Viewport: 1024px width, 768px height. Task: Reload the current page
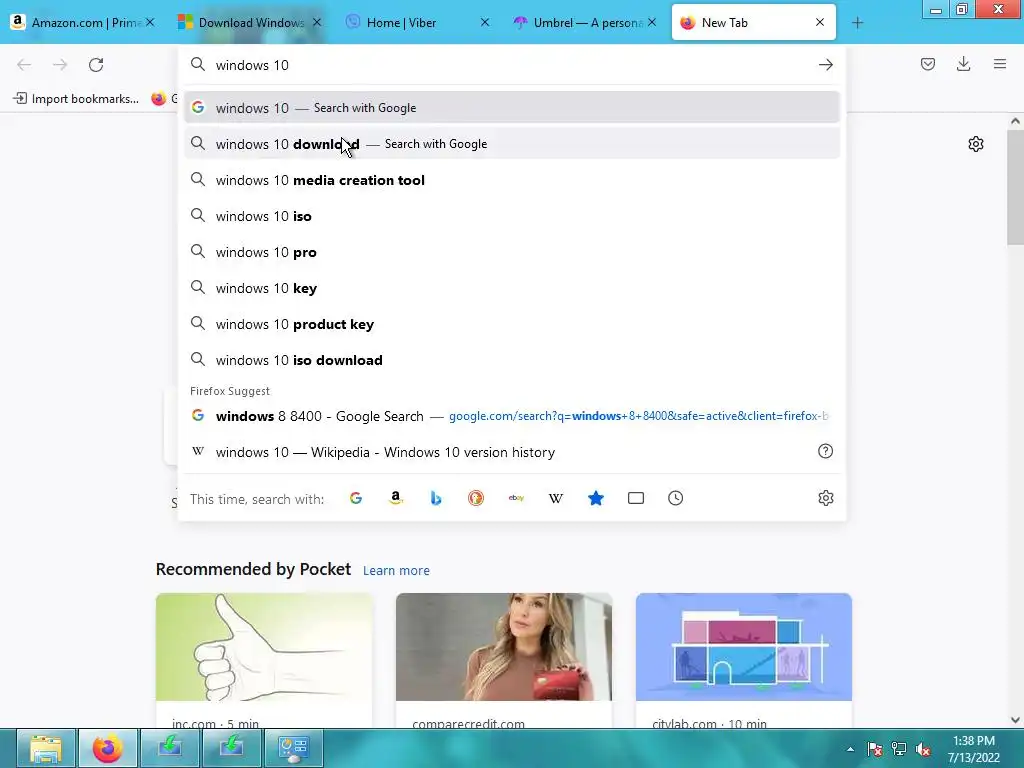click(96, 65)
